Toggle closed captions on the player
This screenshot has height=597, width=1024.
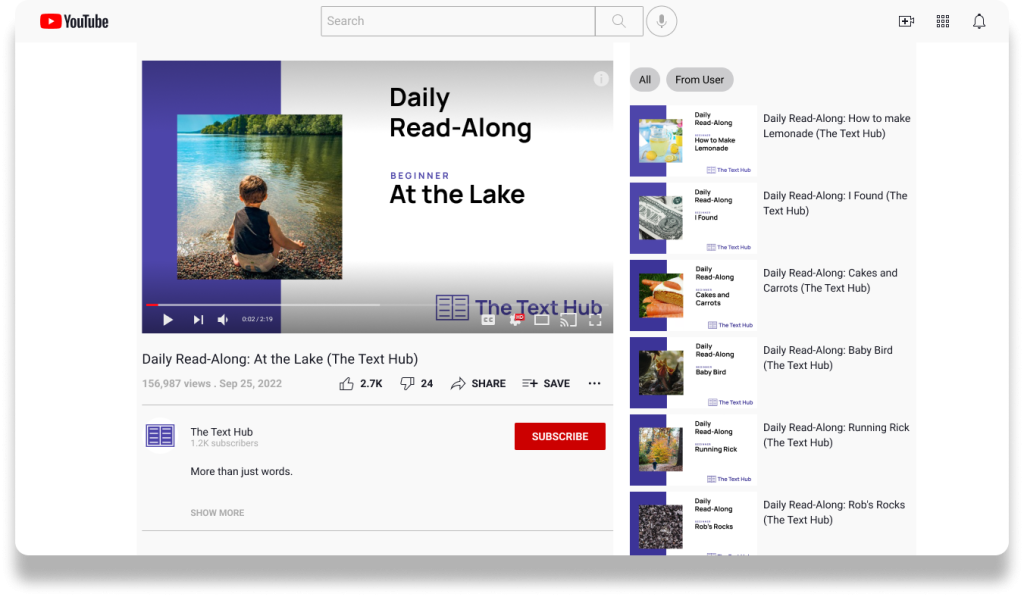click(x=488, y=320)
